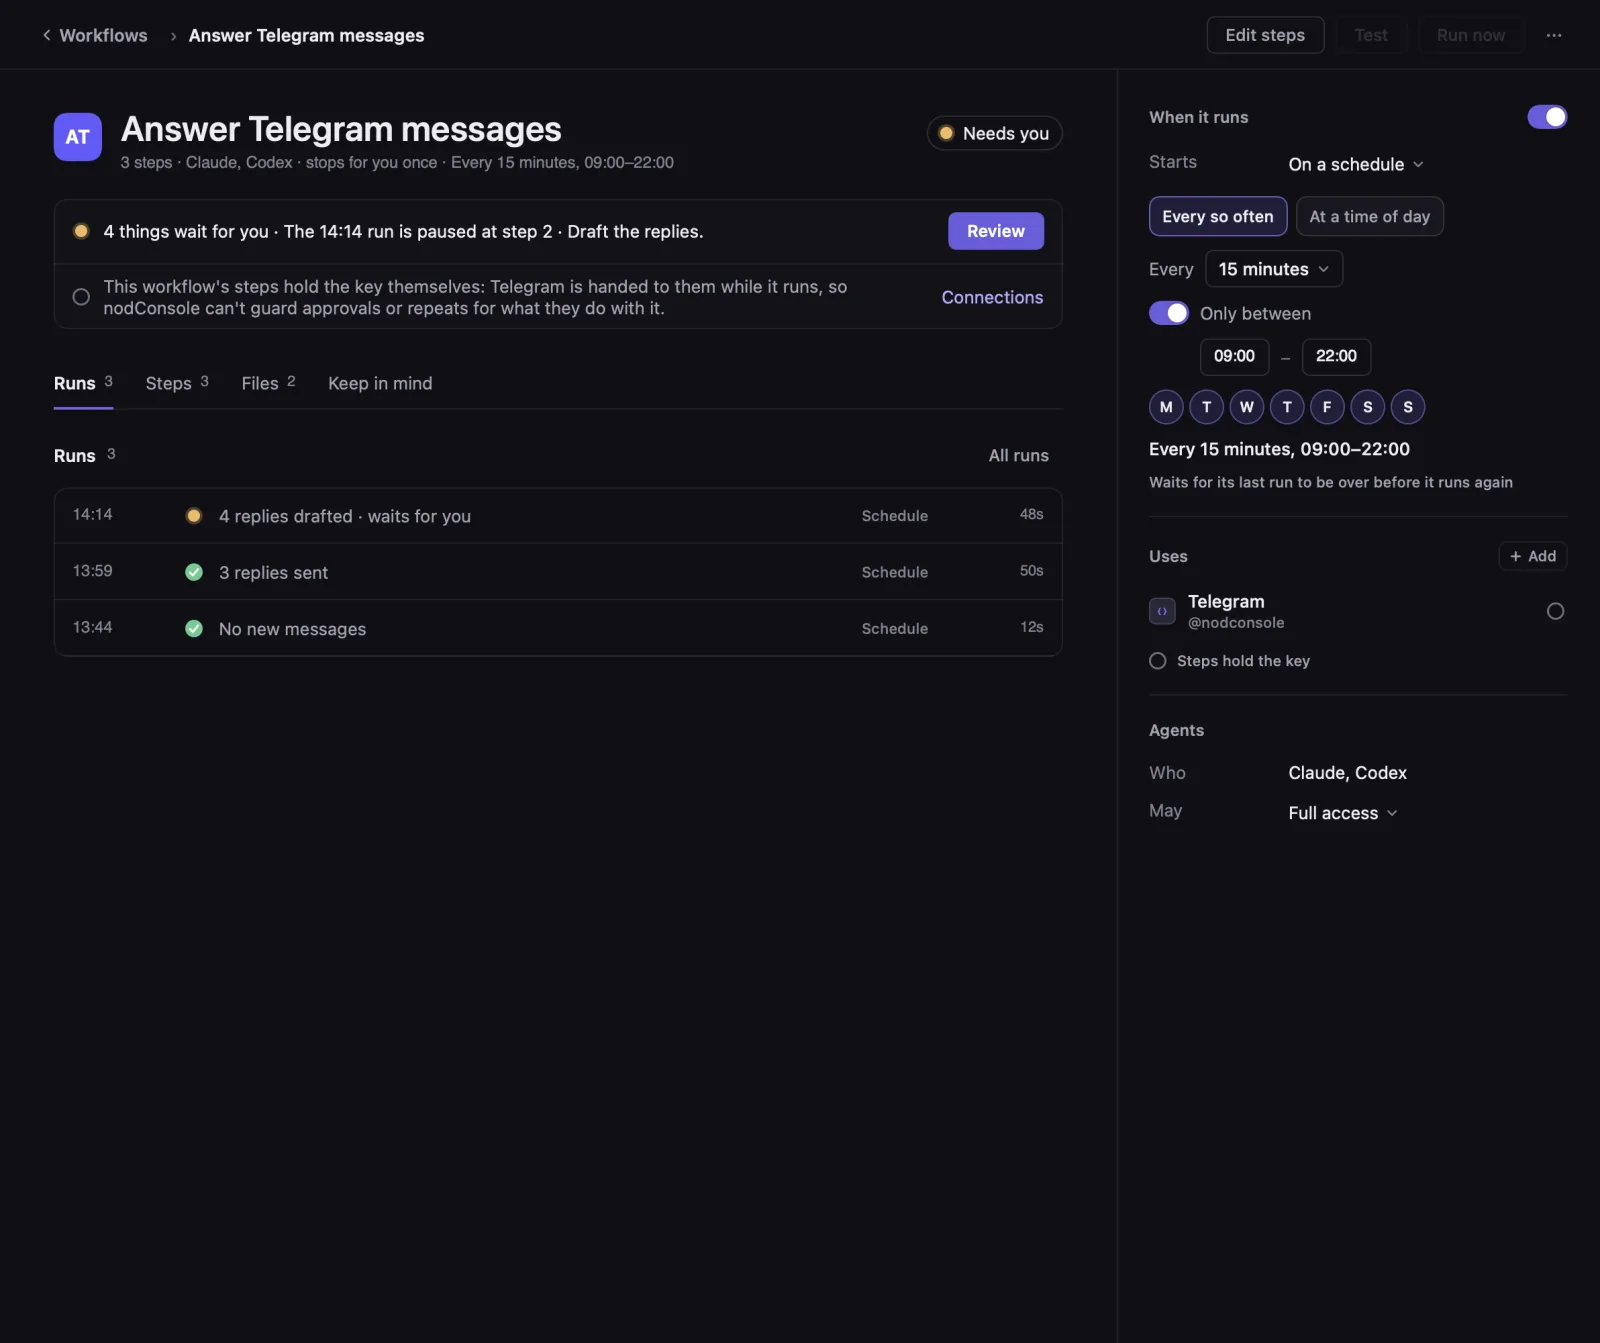The height and width of the screenshot is (1343, 1600).
Task: Disable the 'Only between' time window switch
Action: point(1169,313)
